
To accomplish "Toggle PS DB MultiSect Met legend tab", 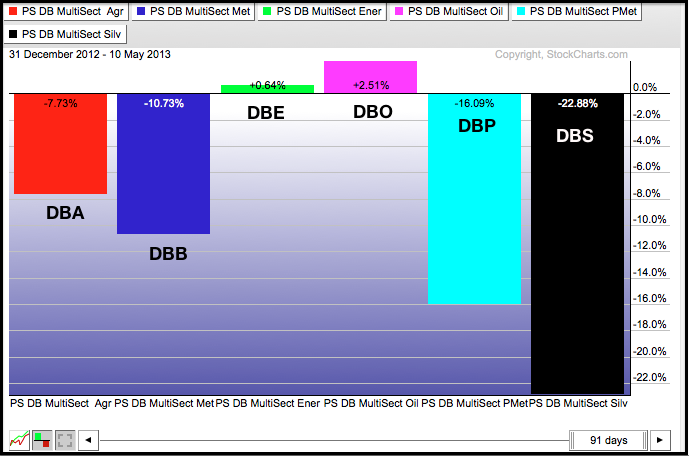I will (x=193, y=11).
